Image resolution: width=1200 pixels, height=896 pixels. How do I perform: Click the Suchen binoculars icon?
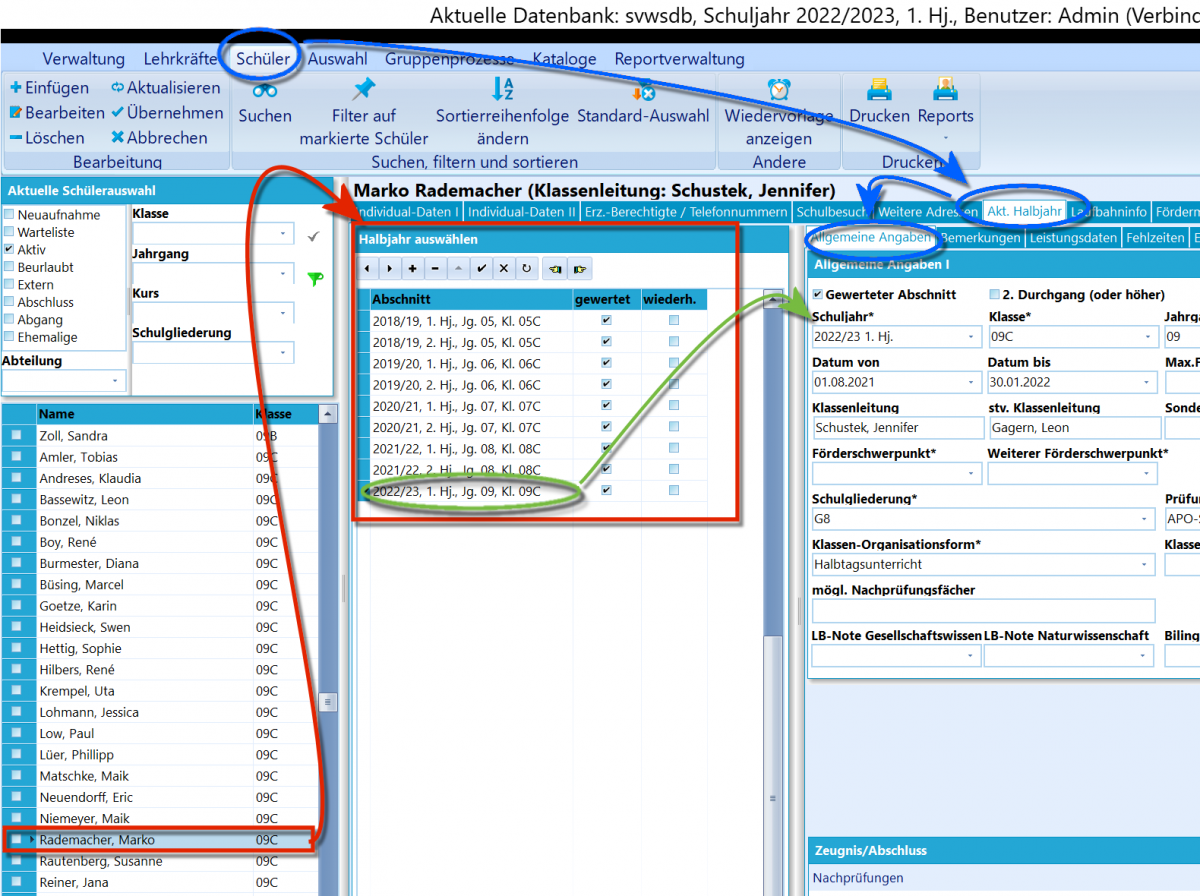(x=265, y=90)
